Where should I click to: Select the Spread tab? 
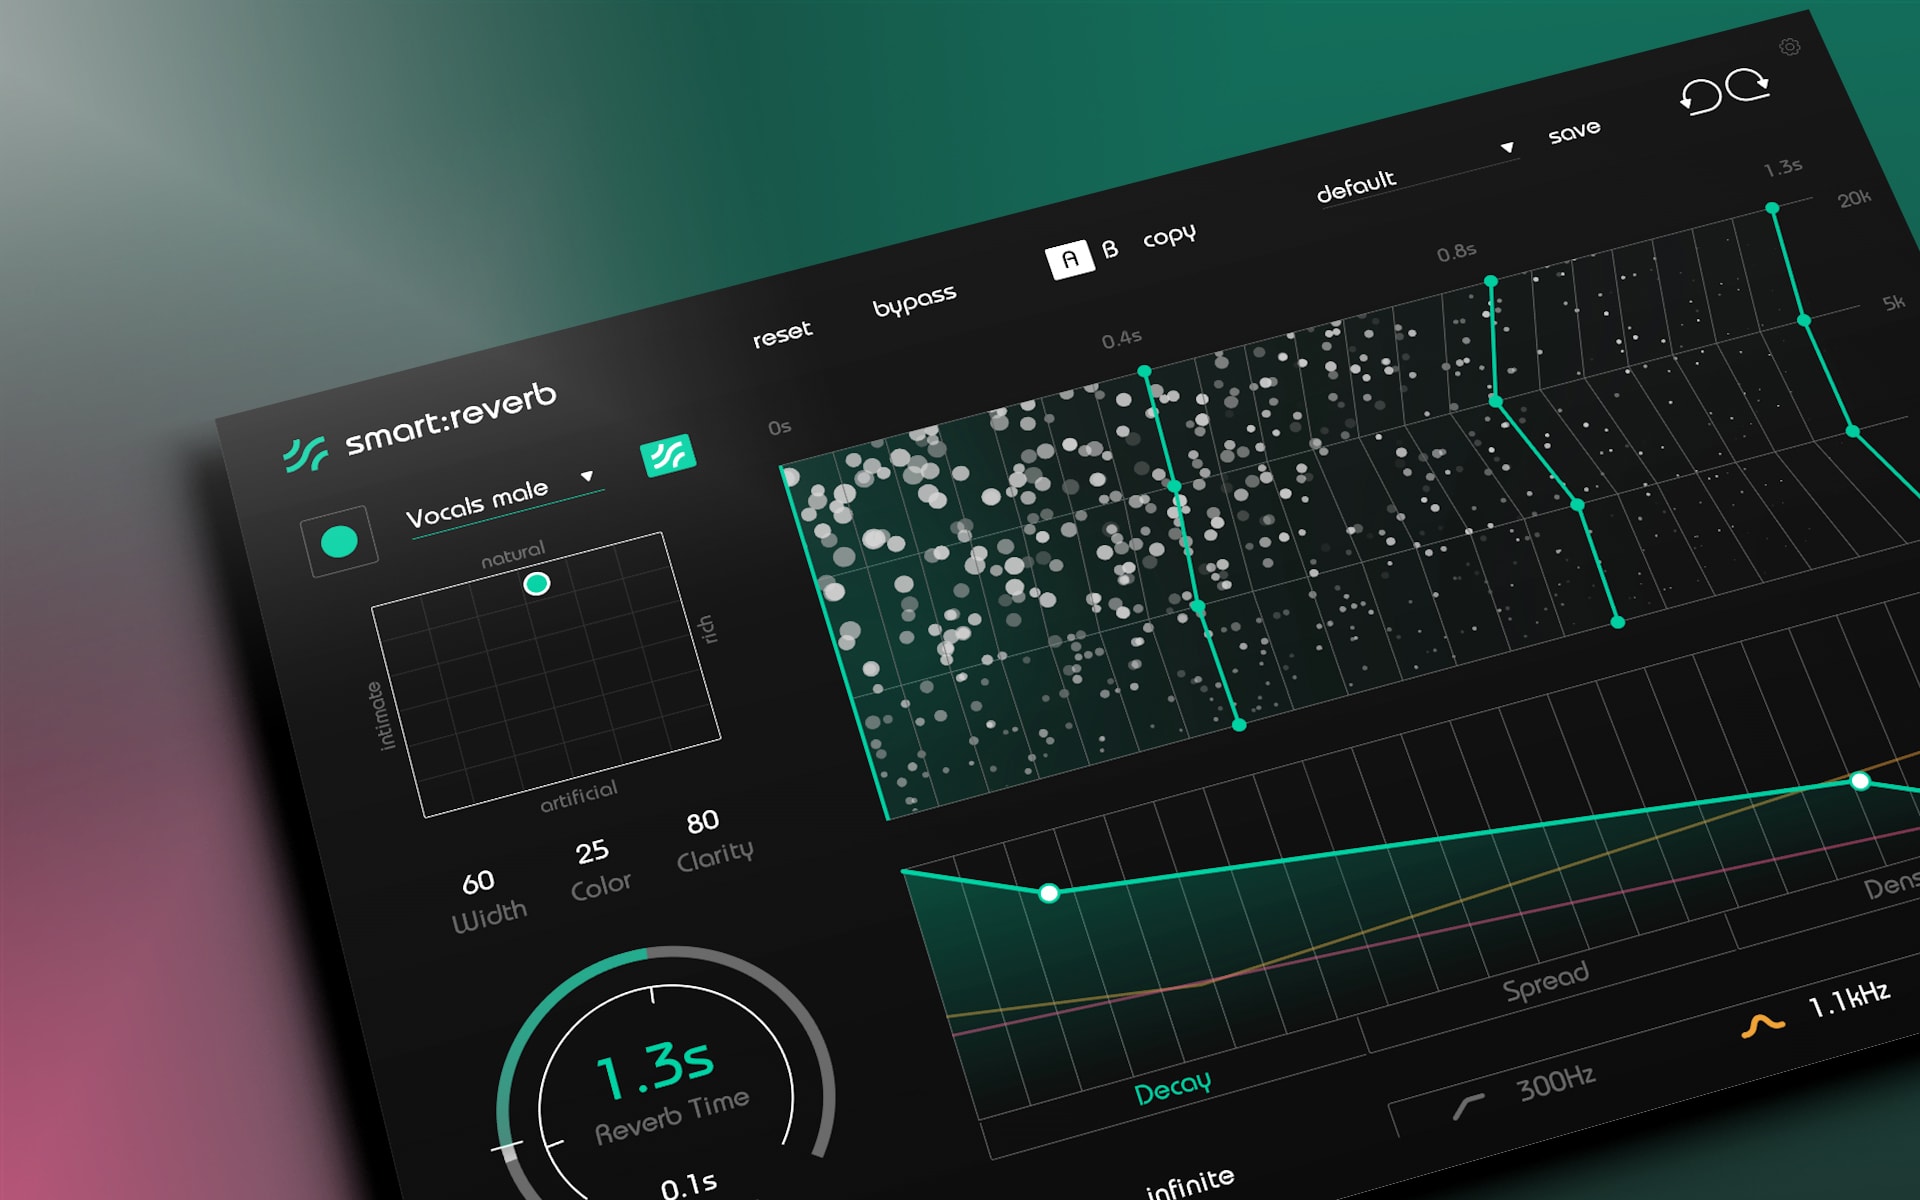coord(1545,981)
